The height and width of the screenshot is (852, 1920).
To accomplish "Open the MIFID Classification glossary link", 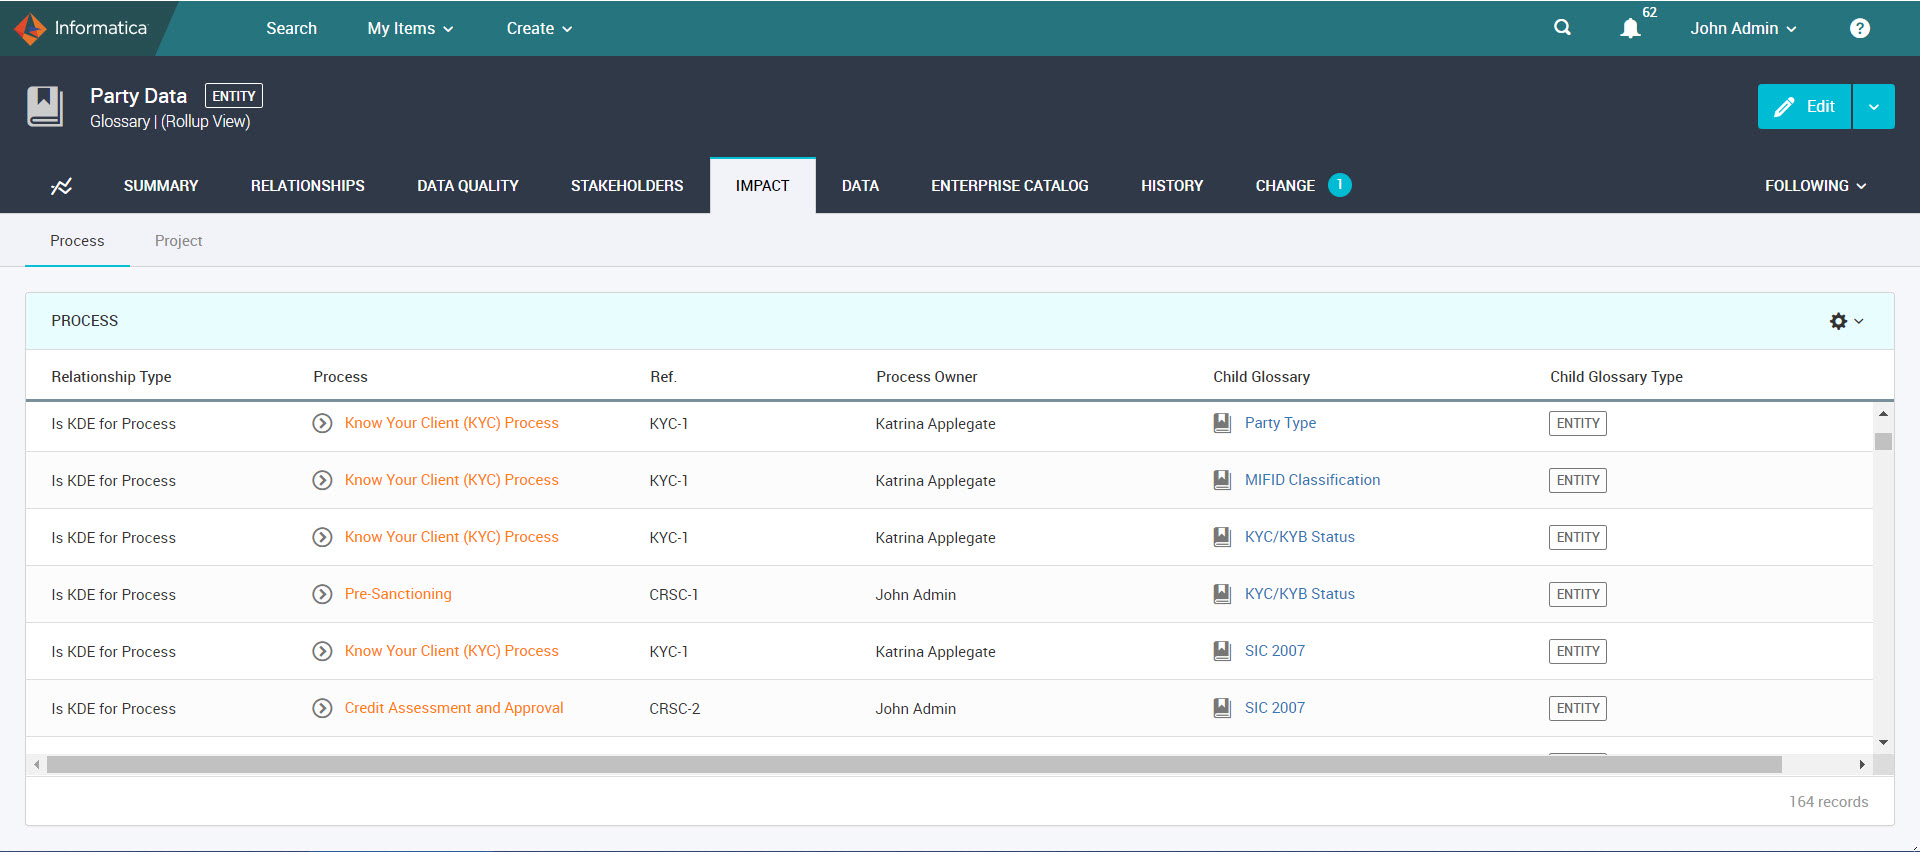I will click(x=1312, y=480).
